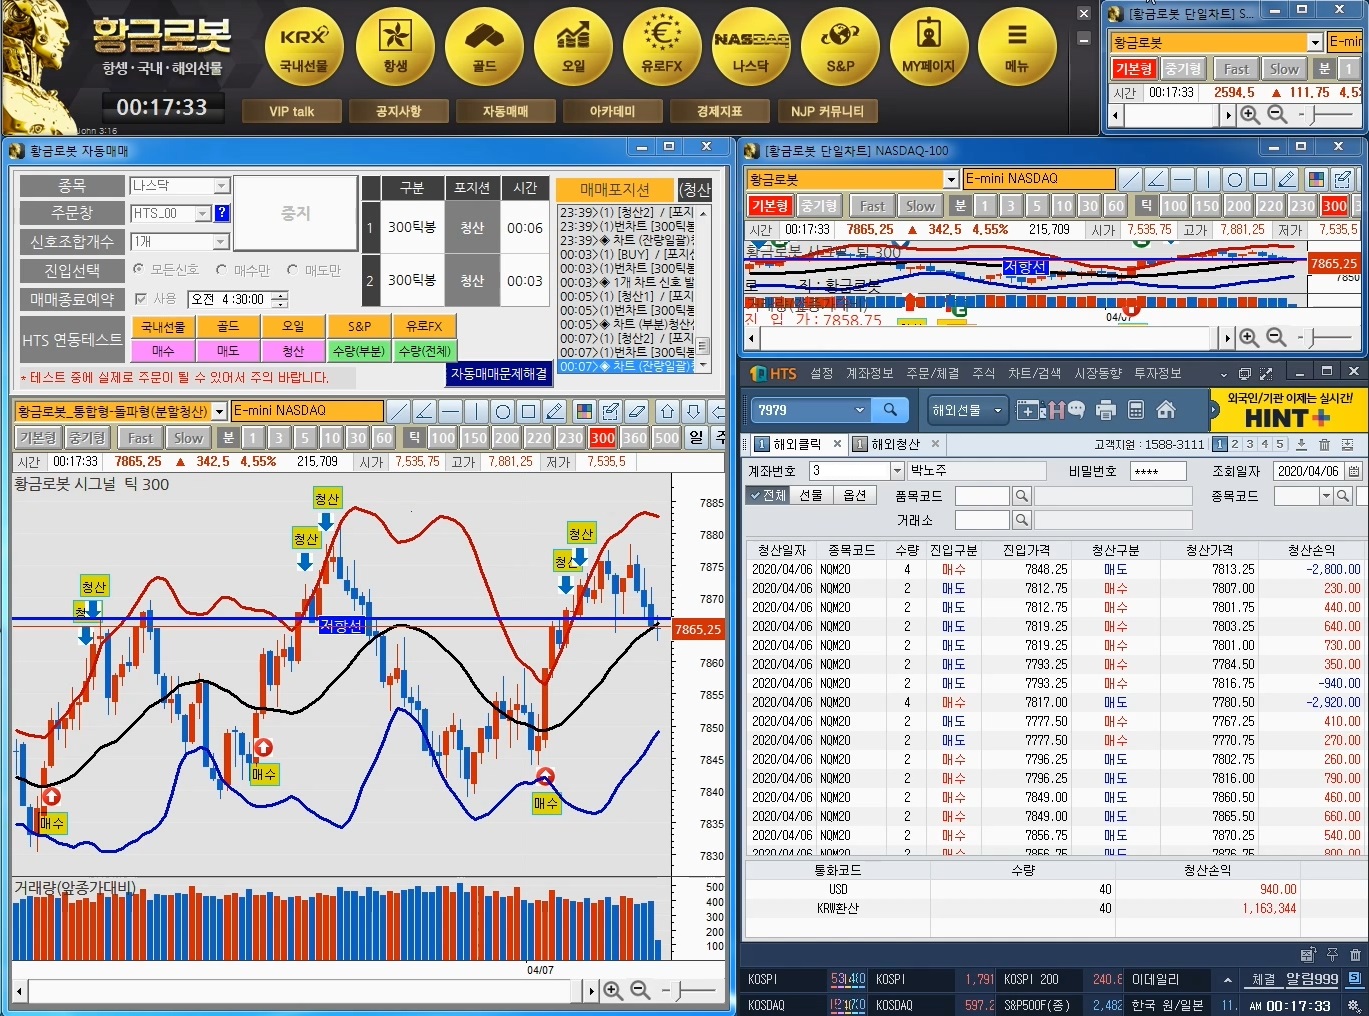Expand 황금로봇 dropdown in NASDAQ-100 chart window
Viewport: 1369px width, 1016px height.
tap(951, 179)
